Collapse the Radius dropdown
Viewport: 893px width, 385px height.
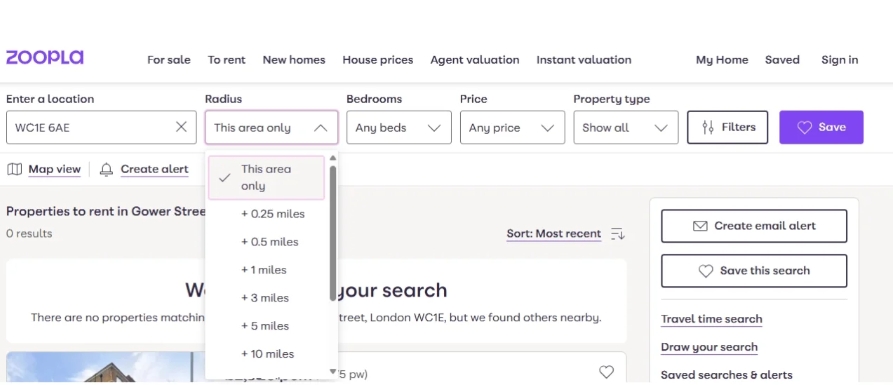(x=271, y=128)
